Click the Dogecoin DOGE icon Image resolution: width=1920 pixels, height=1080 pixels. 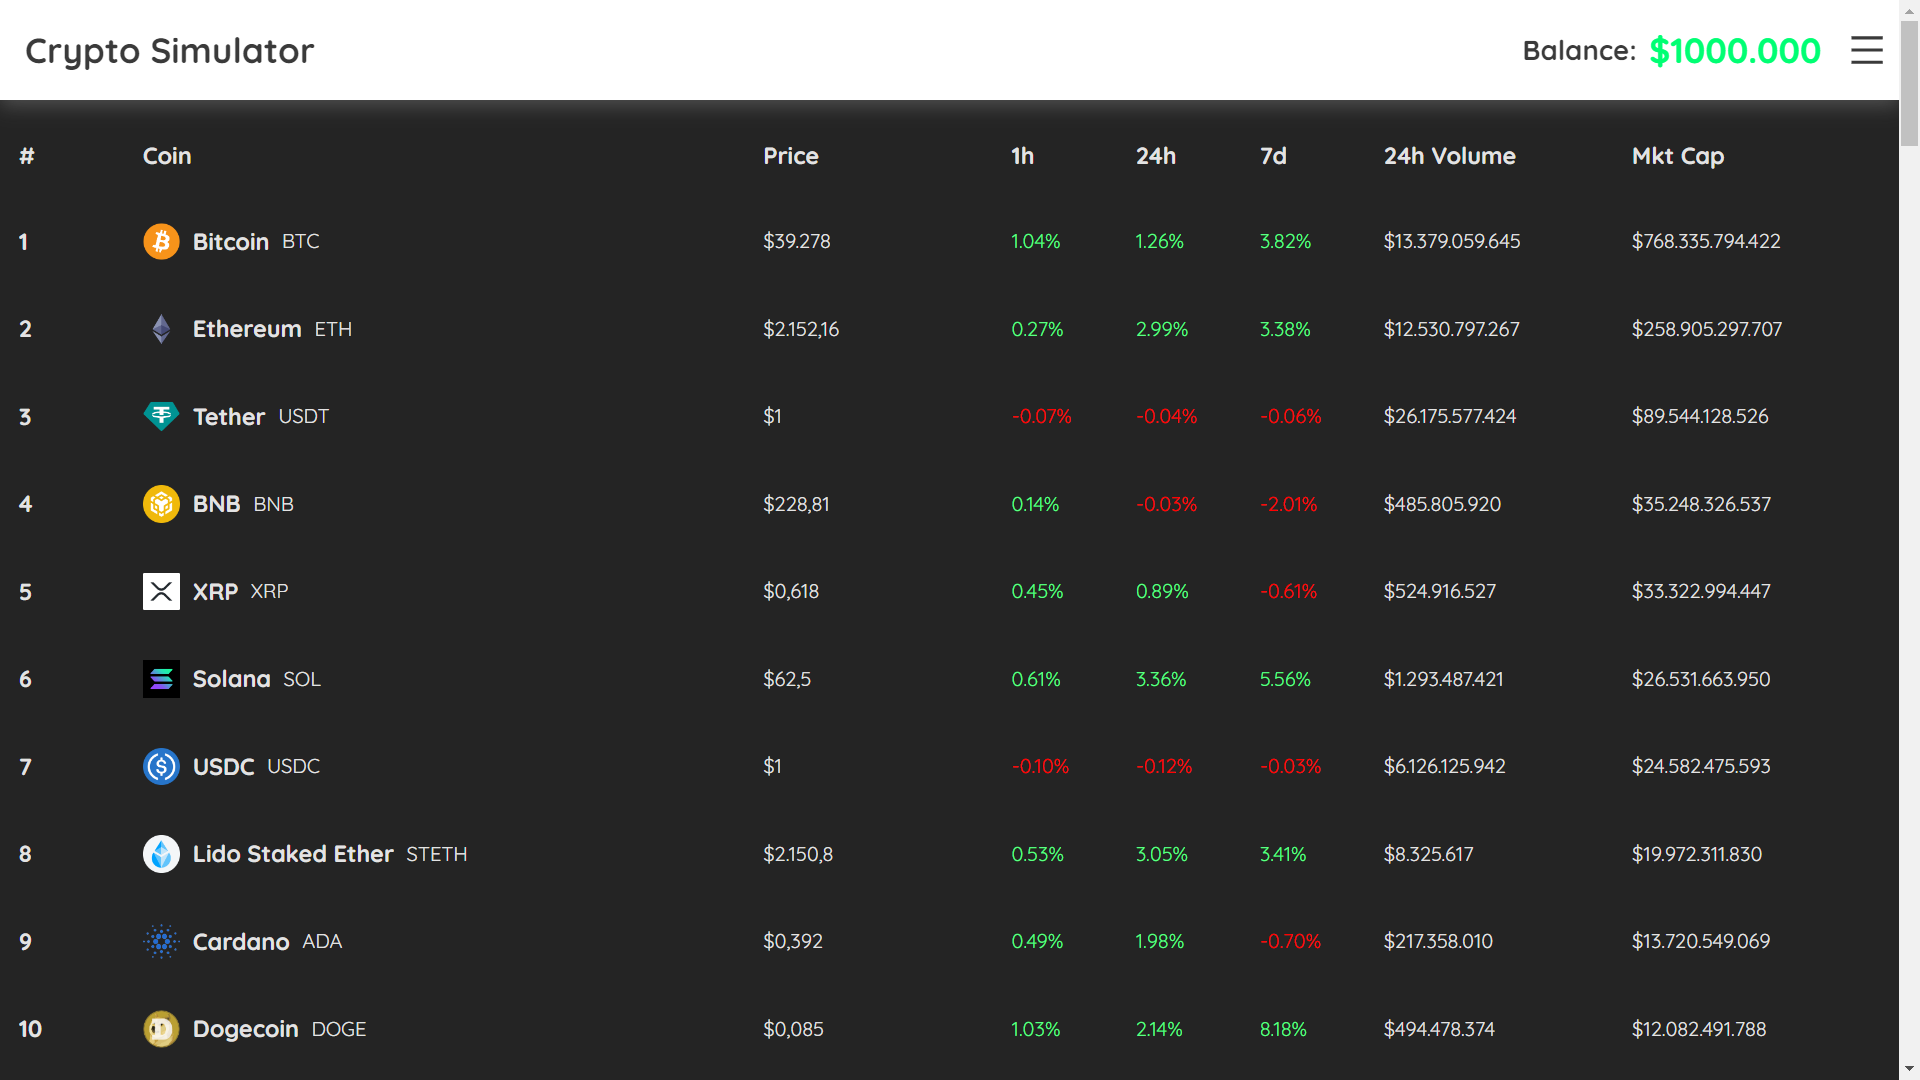pyautogui.click(x=161, y=1029)
